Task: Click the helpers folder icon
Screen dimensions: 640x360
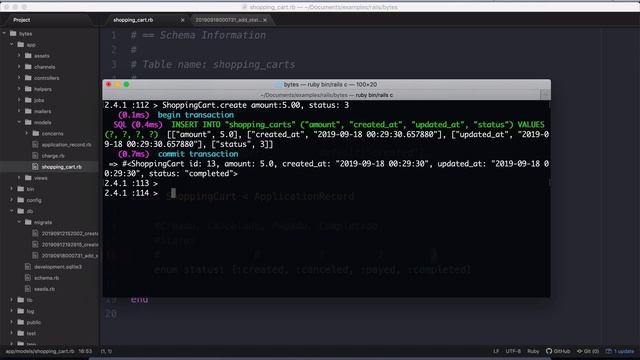Action: click(28, 89)
